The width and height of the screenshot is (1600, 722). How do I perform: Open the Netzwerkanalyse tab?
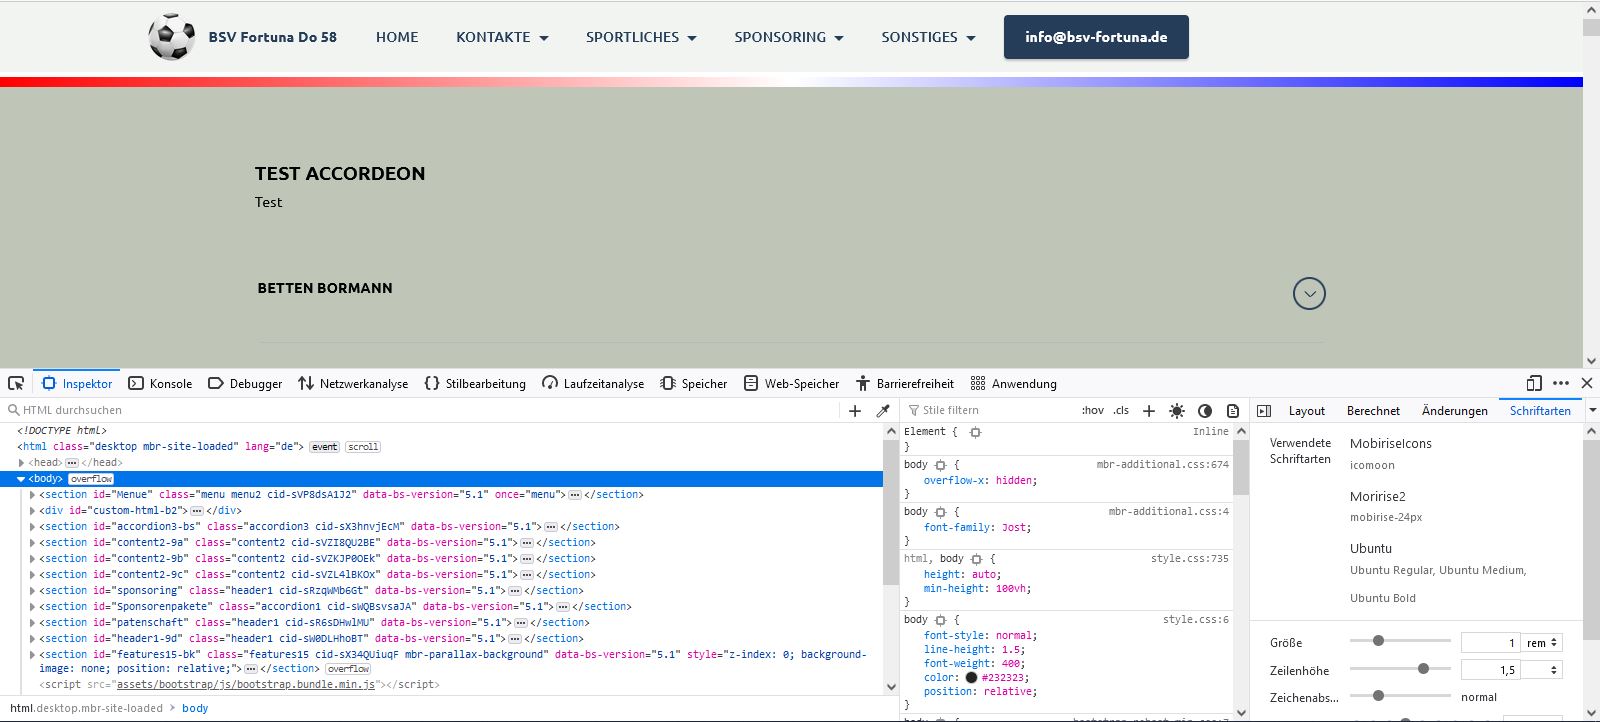[353, 384]
